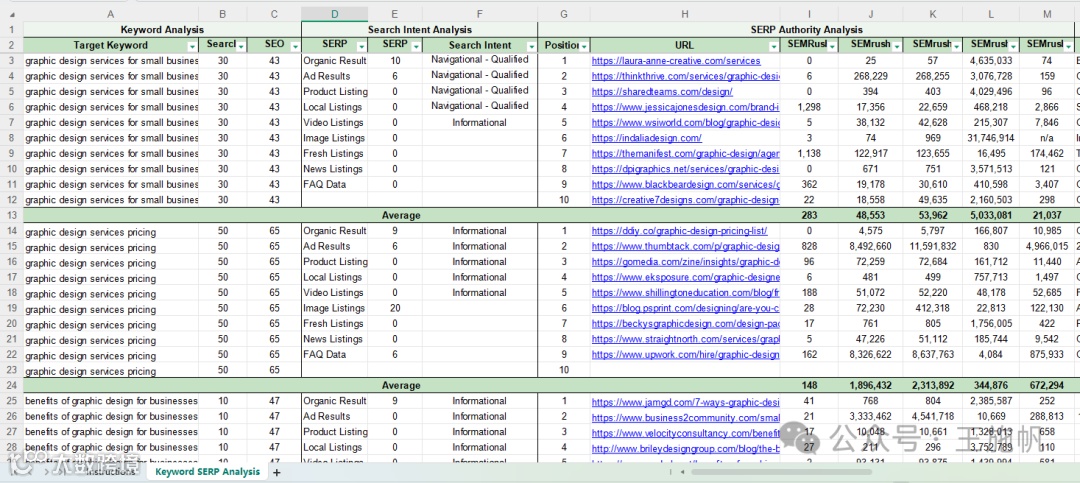Image resolution: width=1080 pixels, height=483 pixels.
Task: Select graphic design services pricing cell in row 14
Action: (x=111, y=232)
